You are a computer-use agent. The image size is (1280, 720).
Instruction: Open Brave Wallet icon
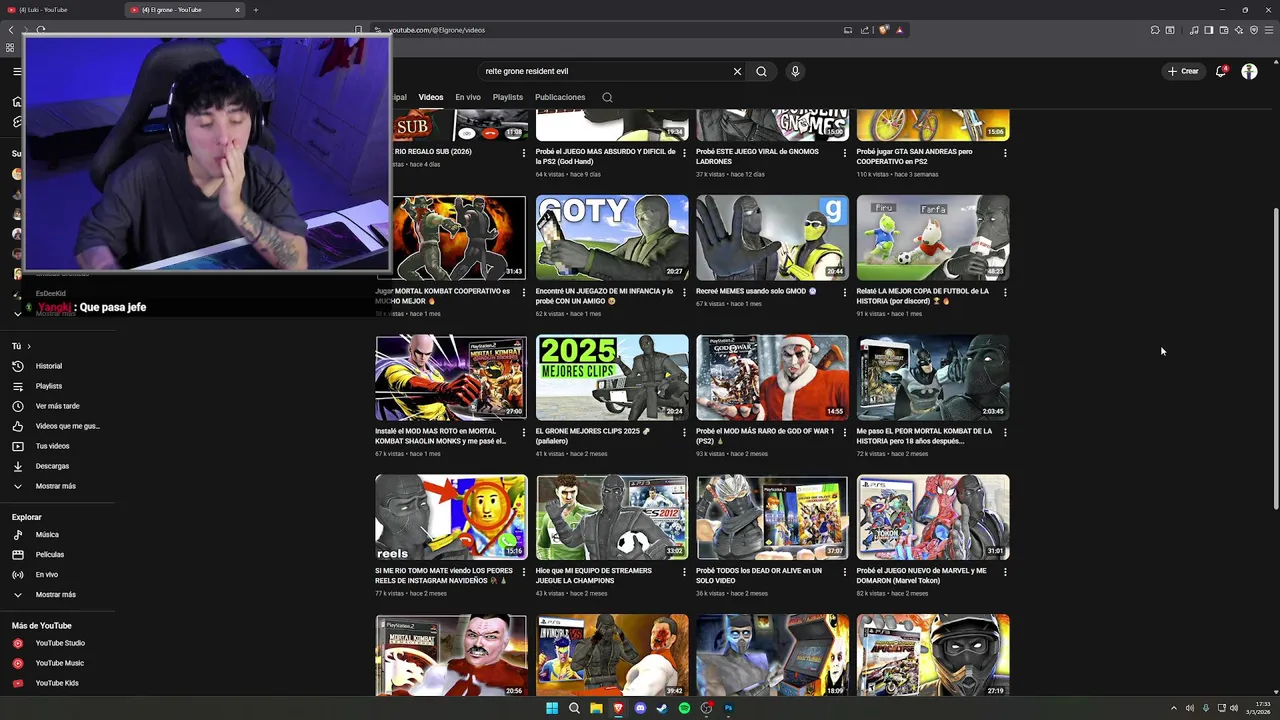tap(1224, 30)
